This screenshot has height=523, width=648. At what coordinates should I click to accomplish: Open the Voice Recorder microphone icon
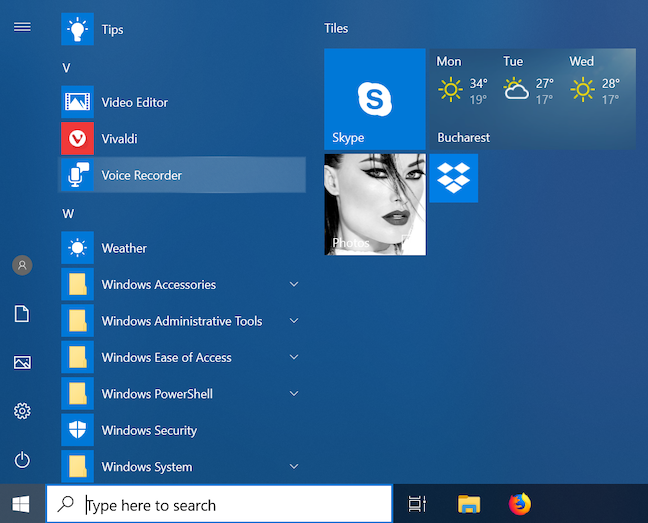click(77, 175)
